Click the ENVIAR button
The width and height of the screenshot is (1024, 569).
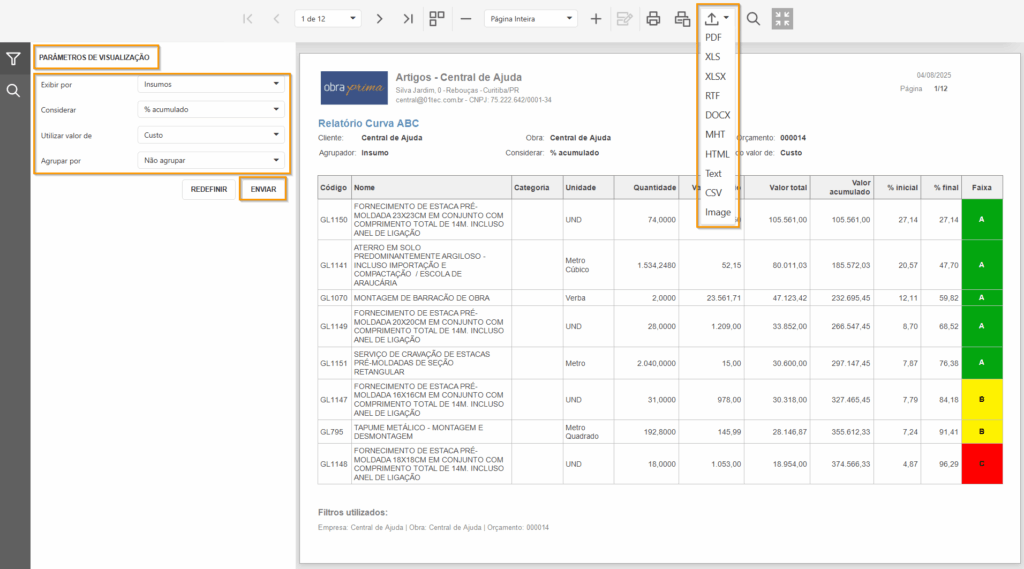263,189
